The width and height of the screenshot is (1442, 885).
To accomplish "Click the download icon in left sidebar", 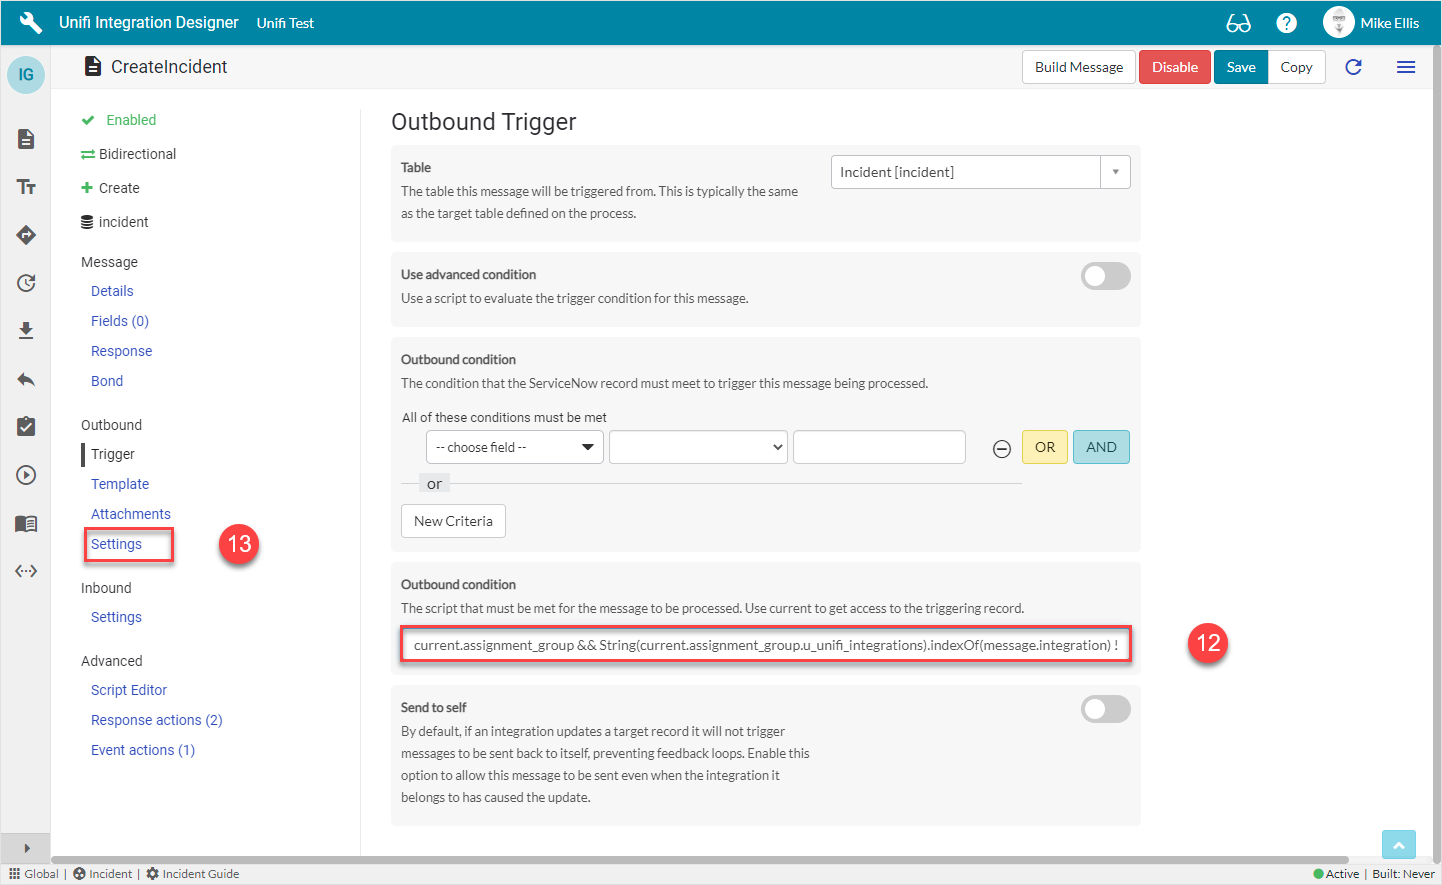I will (x=26, y=331).
